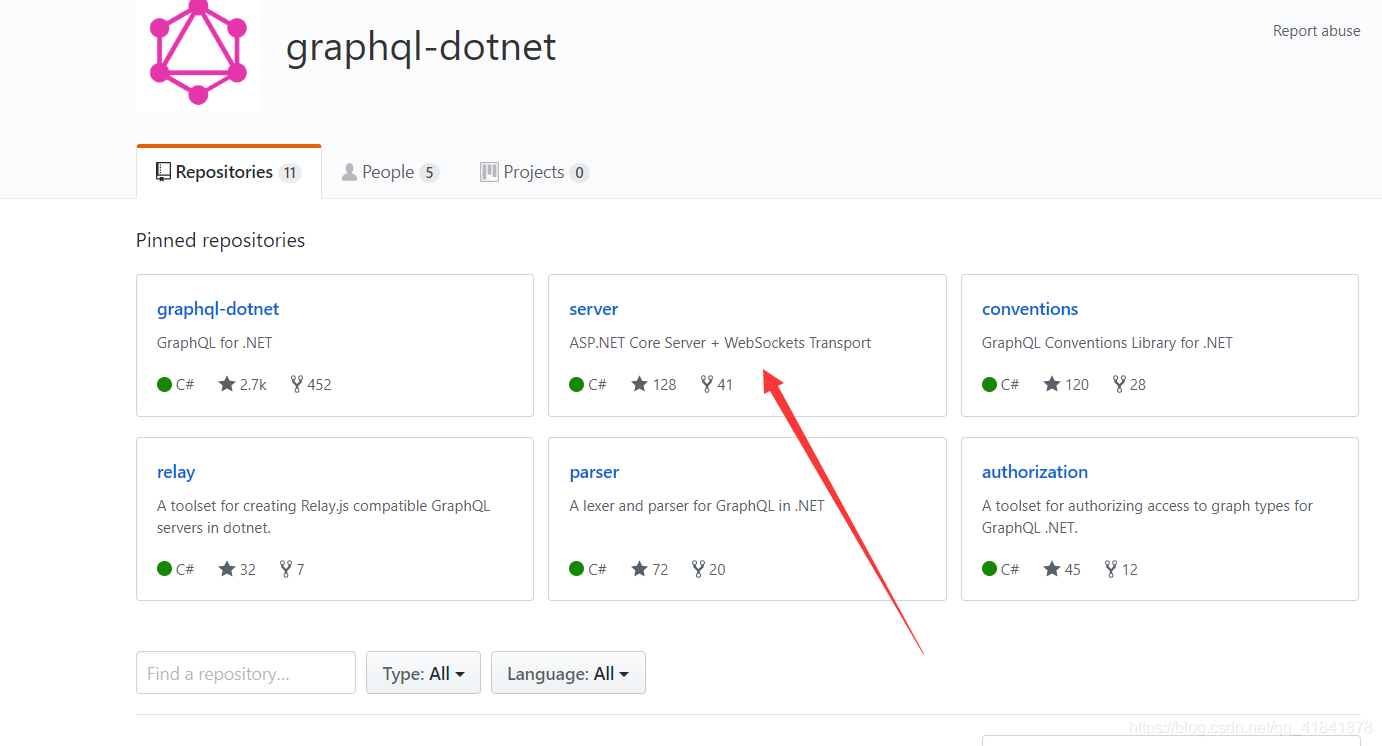The height and width of the screenshot is (746, 1382).
Task: Click the star icon showing 45
Action: (x=1052, y=569)
